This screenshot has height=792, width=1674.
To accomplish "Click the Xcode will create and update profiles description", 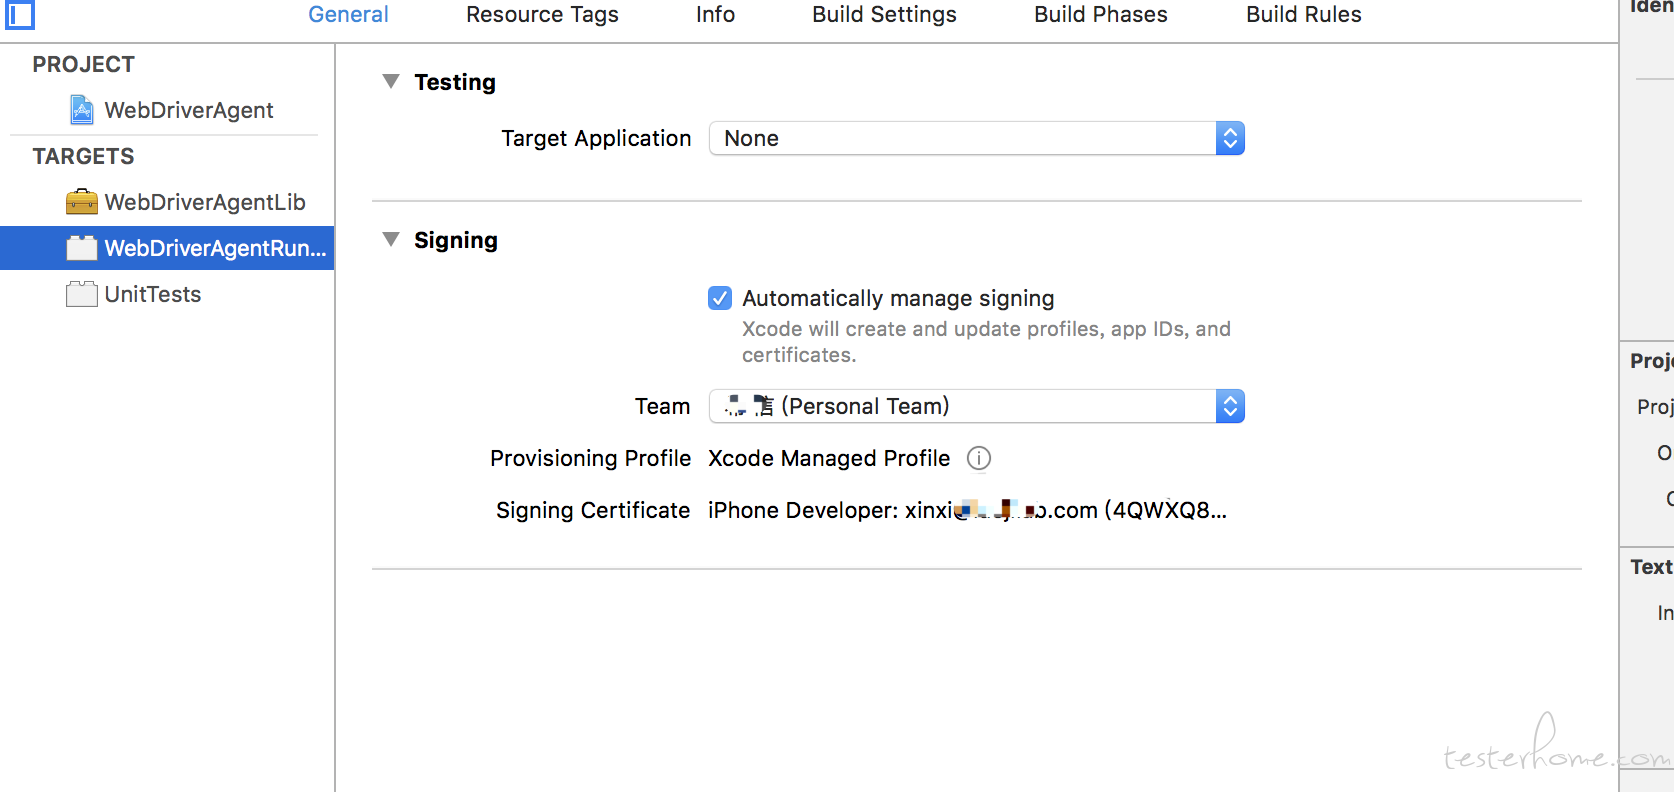I will click(x=986, y=342).
